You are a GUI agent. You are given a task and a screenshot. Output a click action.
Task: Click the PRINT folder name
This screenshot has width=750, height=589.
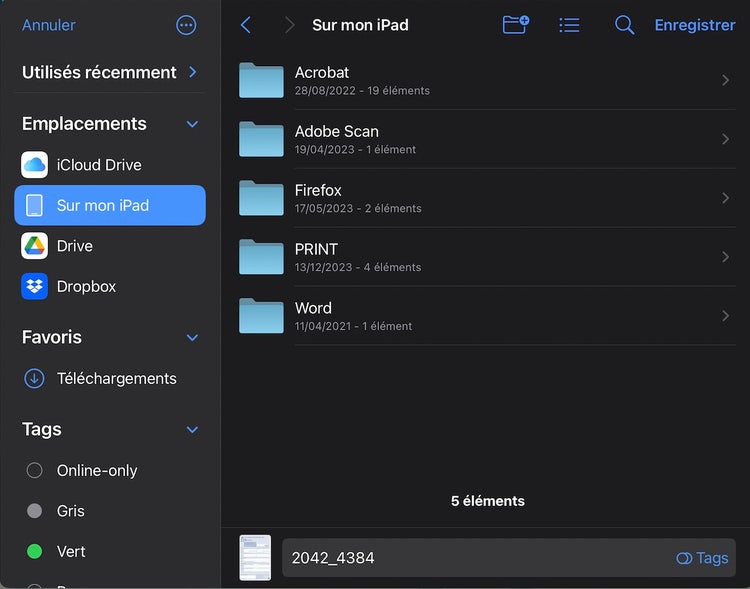point(316,249)
